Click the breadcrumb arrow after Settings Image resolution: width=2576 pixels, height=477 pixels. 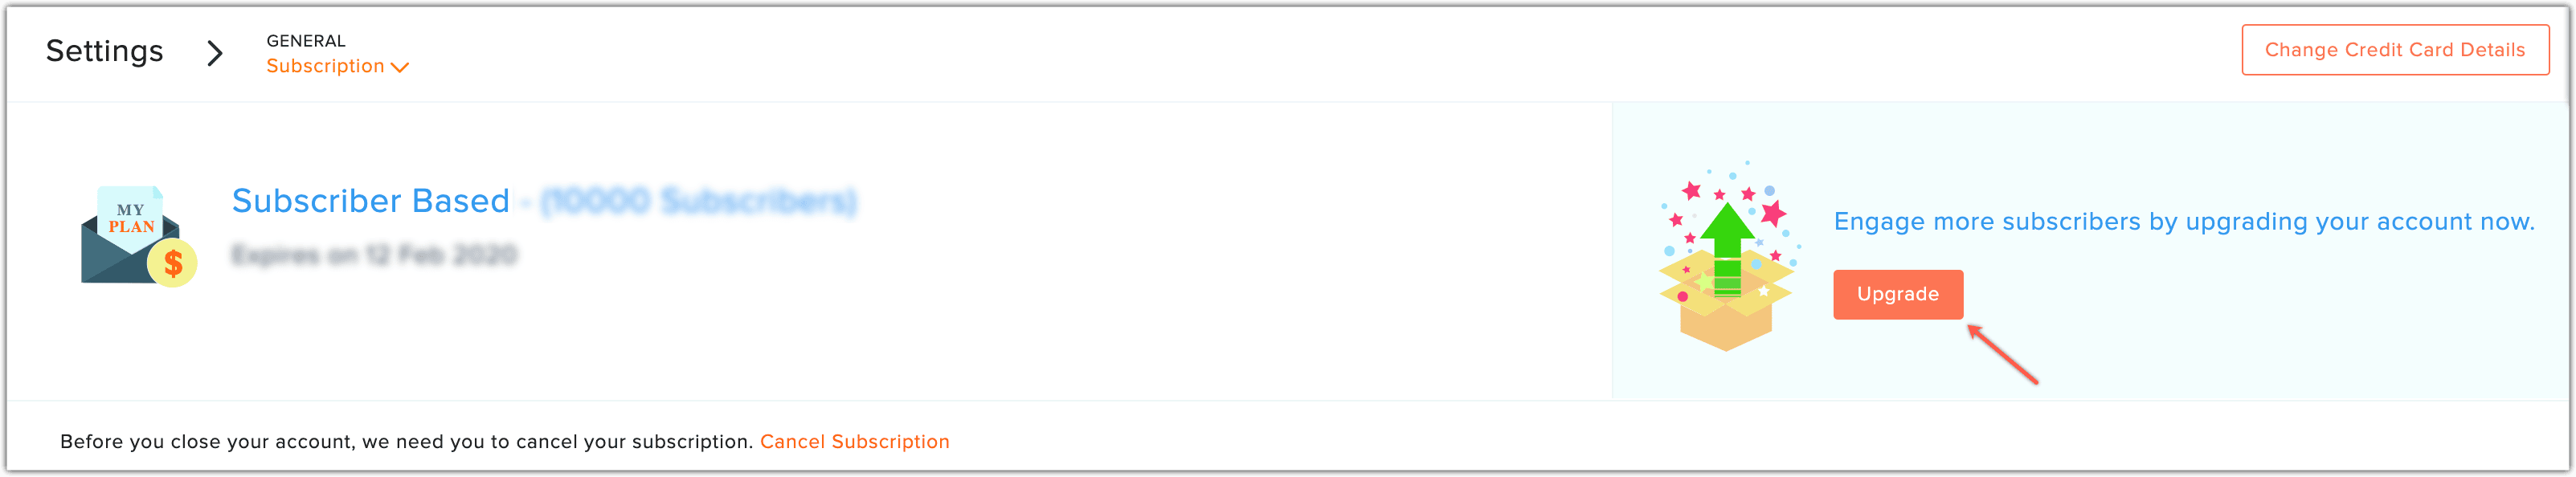pos(214,53)
